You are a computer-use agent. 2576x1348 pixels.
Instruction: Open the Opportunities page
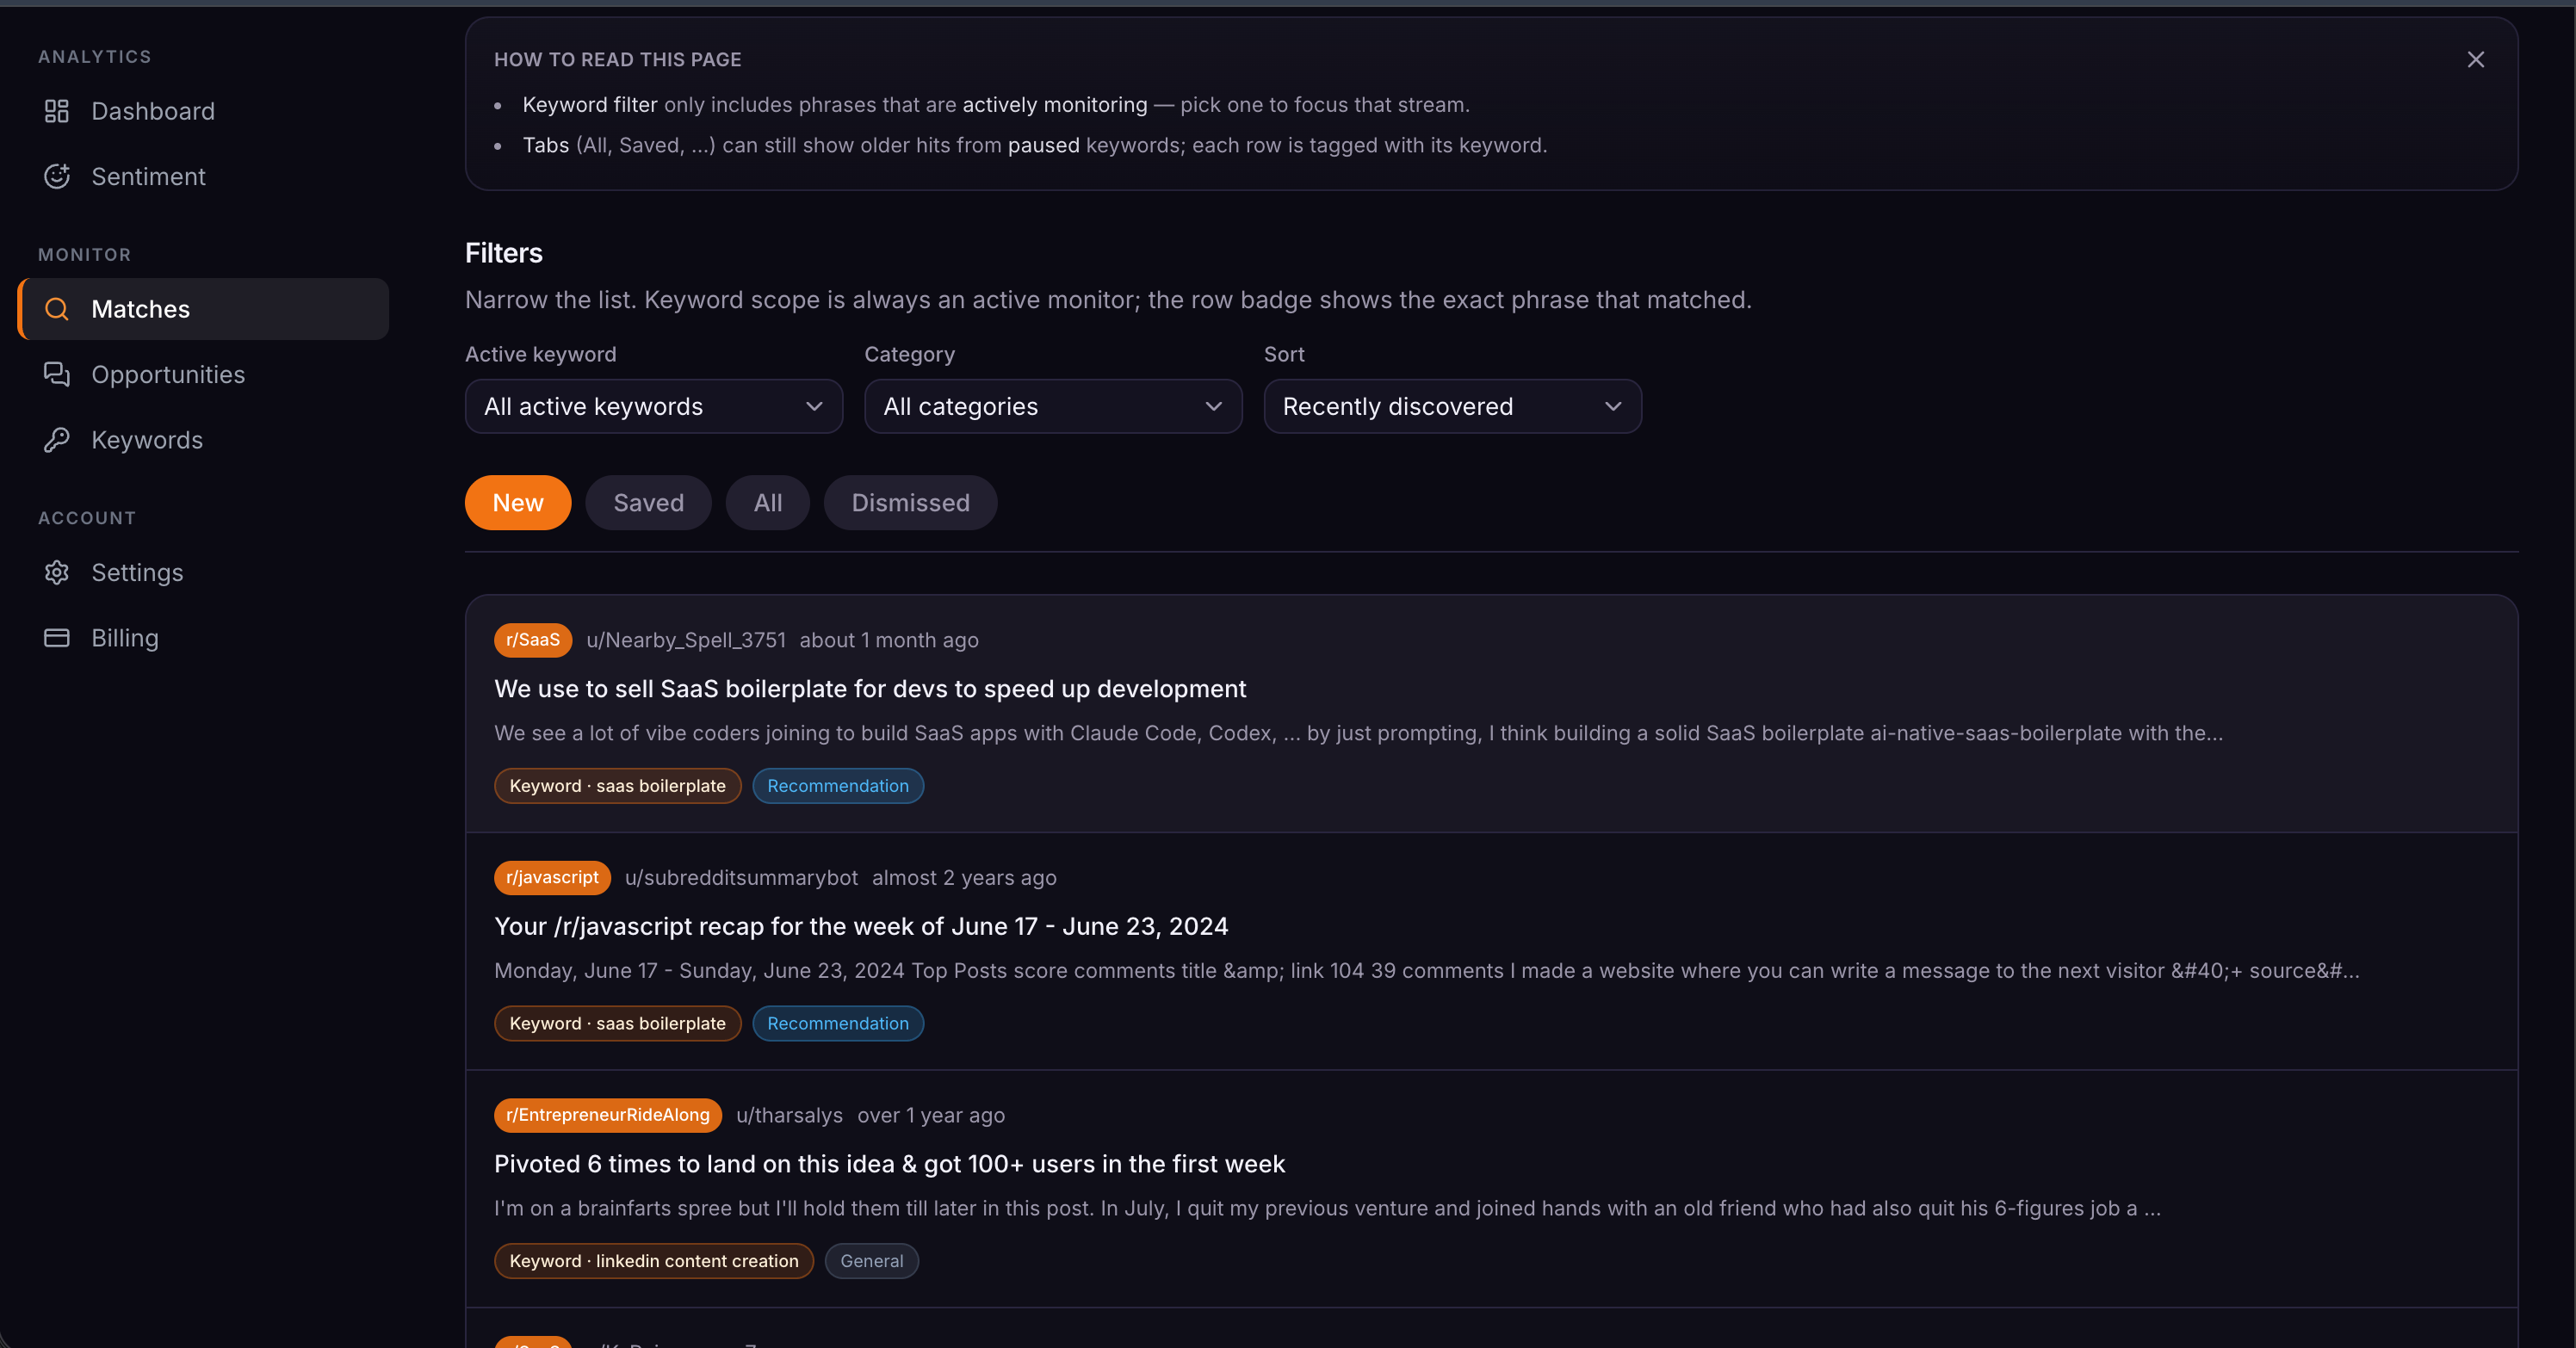(203, 374)
